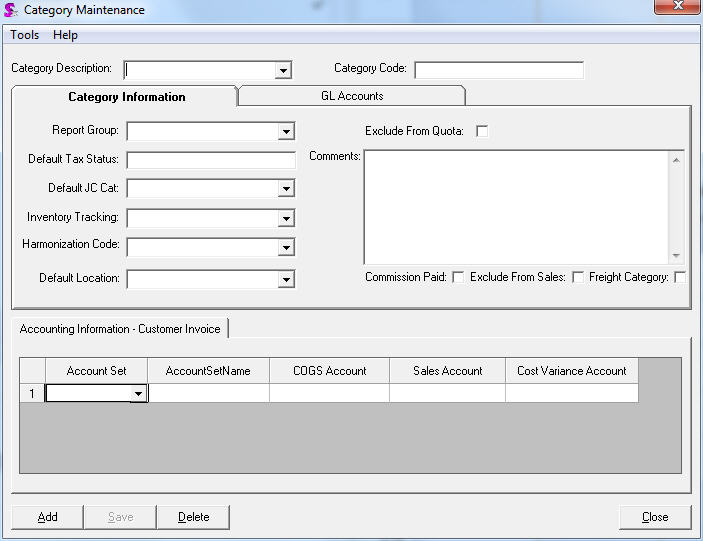
Task: Expand the Harmonization Code dropdown
Action: click(x=286, y=247)
